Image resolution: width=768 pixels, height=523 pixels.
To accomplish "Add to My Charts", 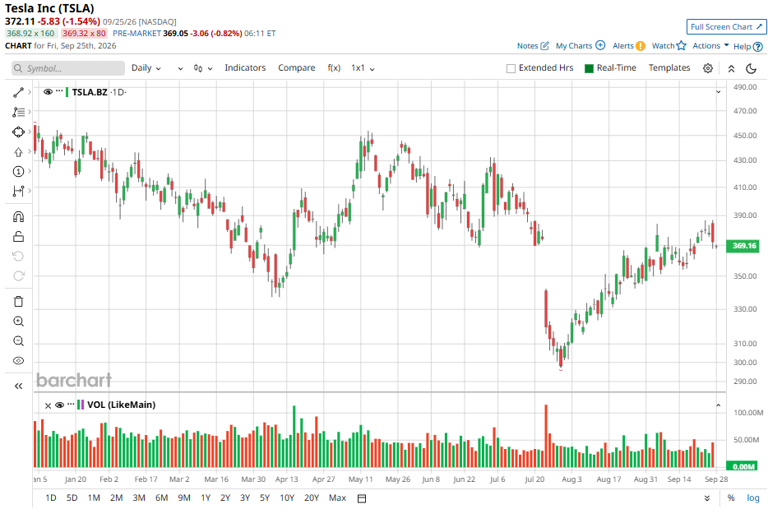I will point(580,46).
